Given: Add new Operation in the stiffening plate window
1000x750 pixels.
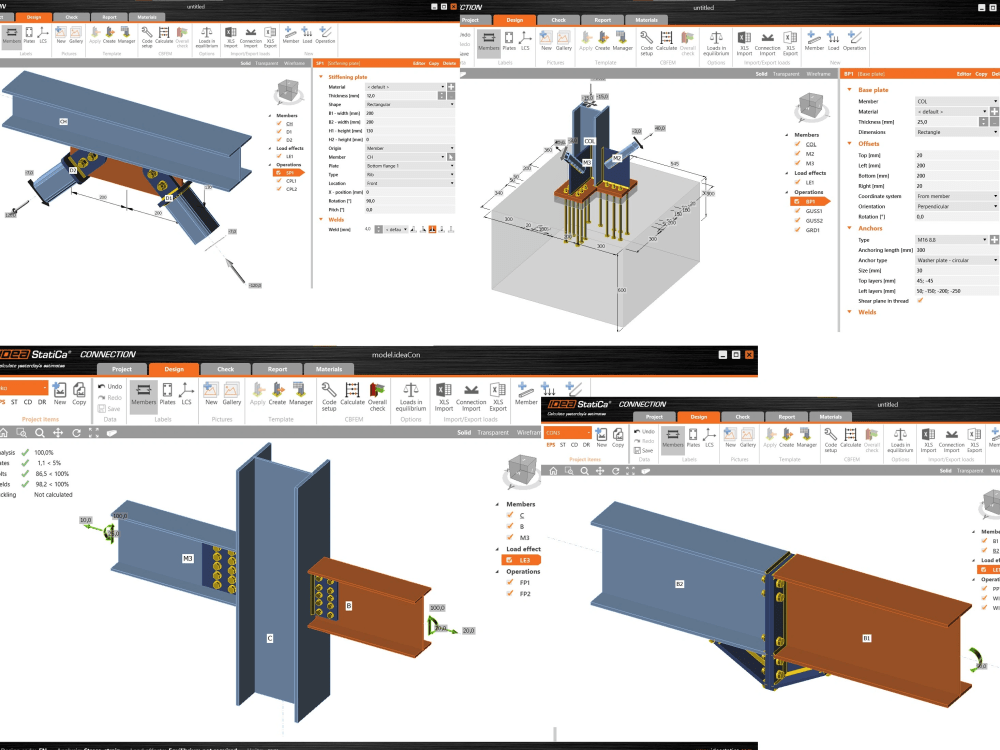Looking at the screenshot, I should pyautogui.click(x=325, y=34).
